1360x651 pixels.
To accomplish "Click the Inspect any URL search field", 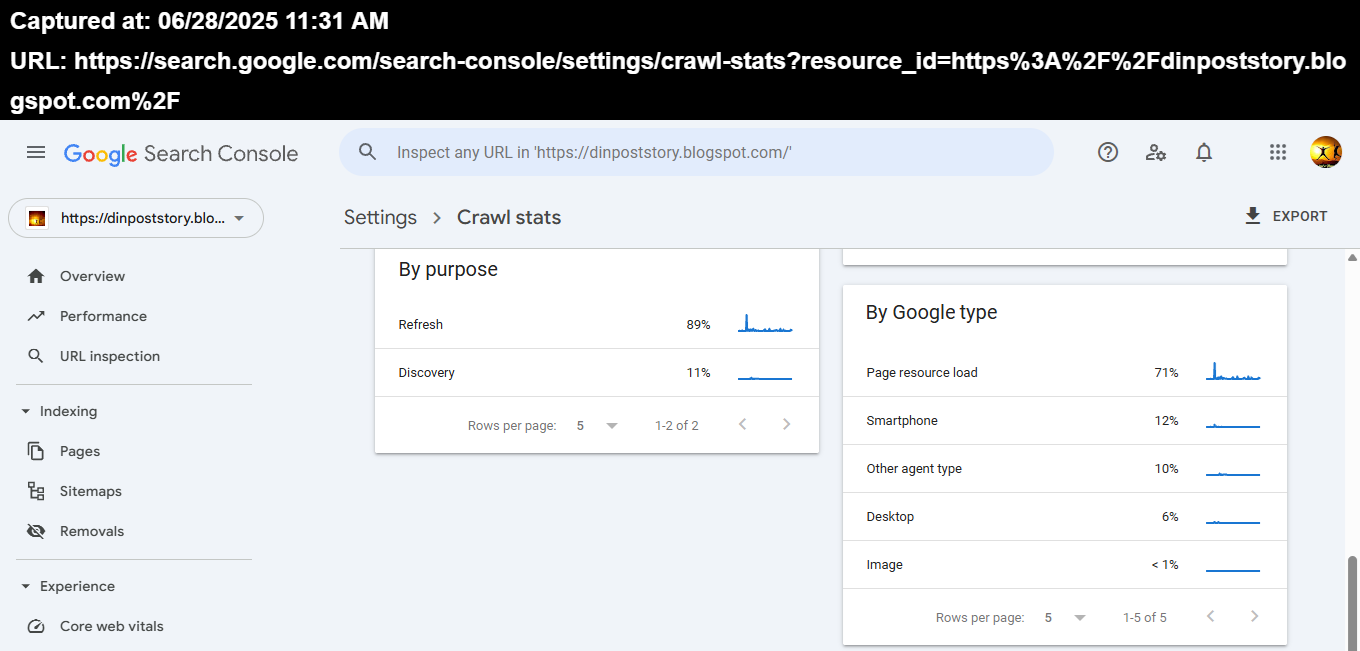I will click(700, 152).
